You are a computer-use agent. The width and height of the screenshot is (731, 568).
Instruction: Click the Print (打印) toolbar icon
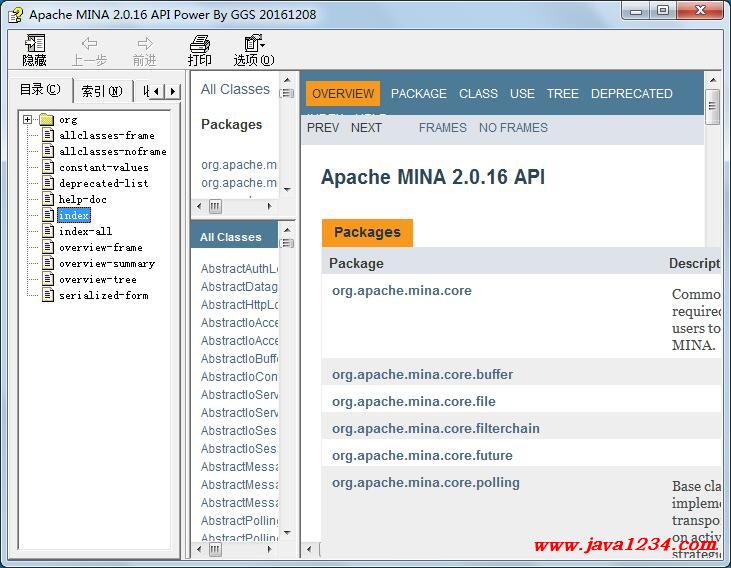coord(200,44)
